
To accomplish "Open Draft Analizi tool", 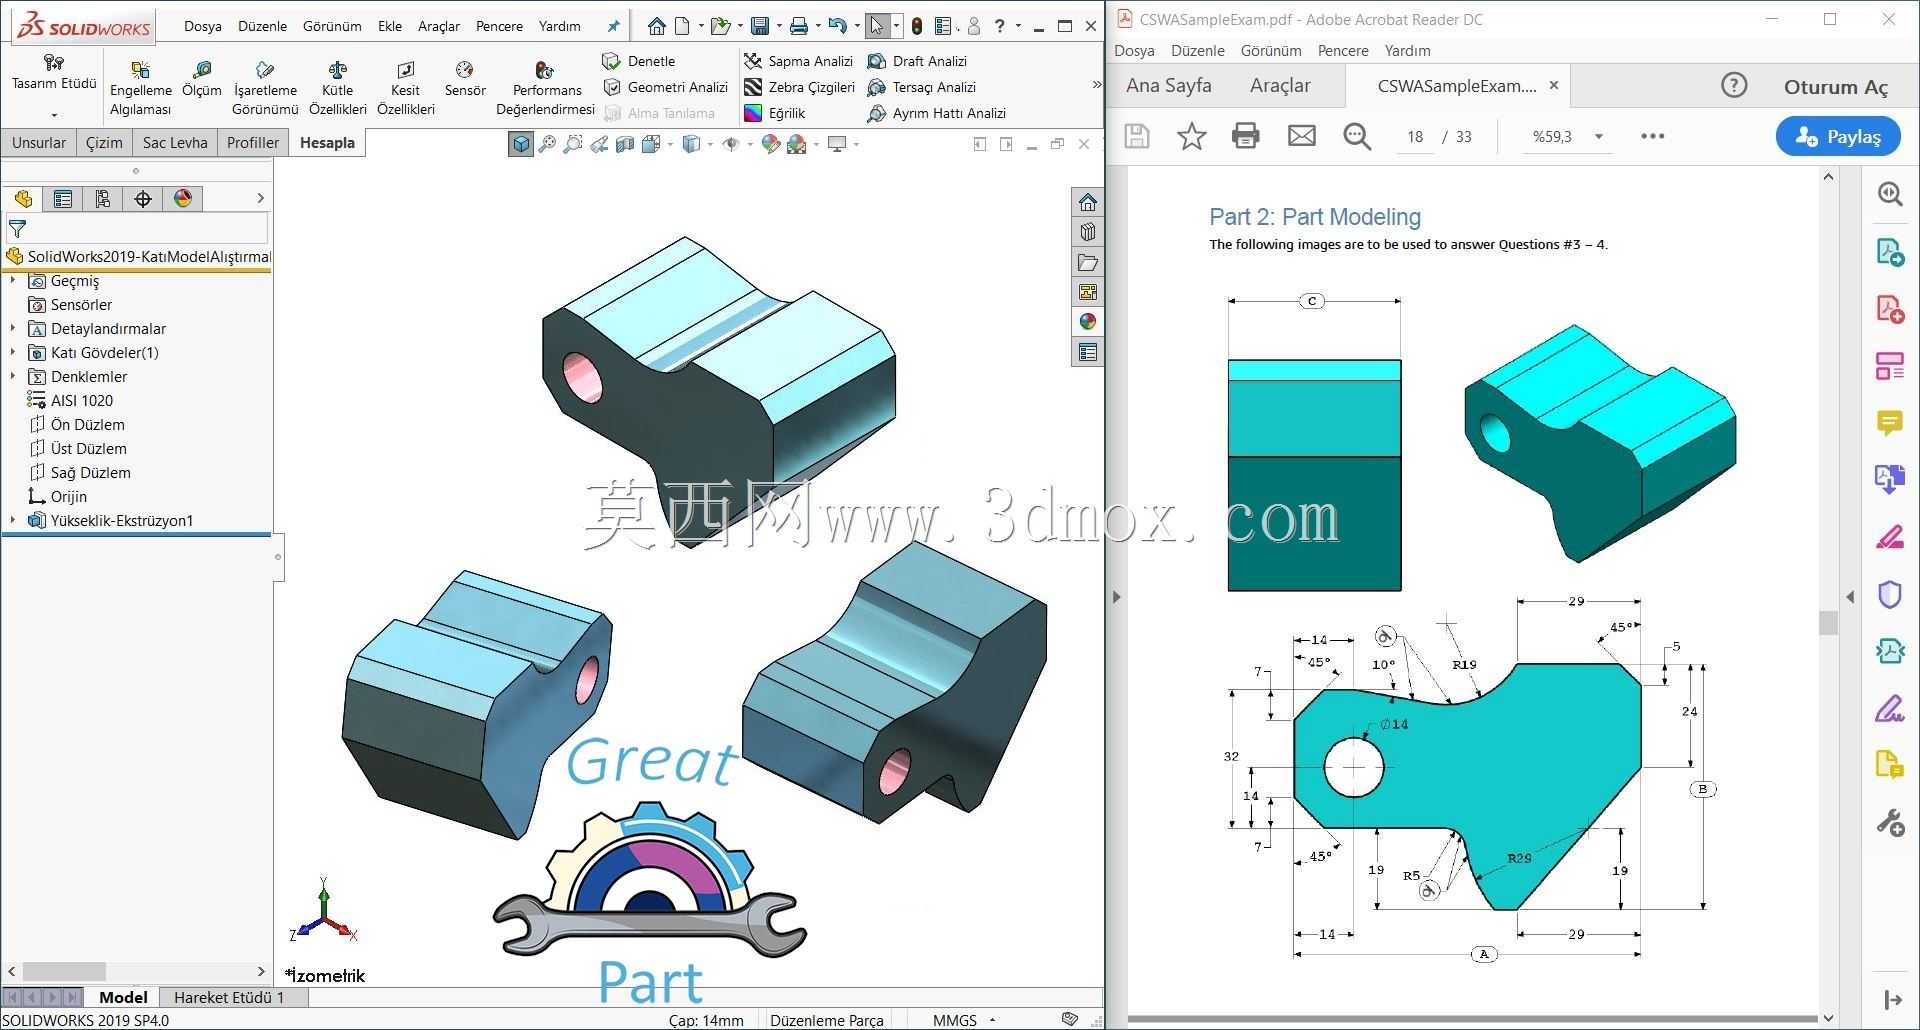I will 917,61.
